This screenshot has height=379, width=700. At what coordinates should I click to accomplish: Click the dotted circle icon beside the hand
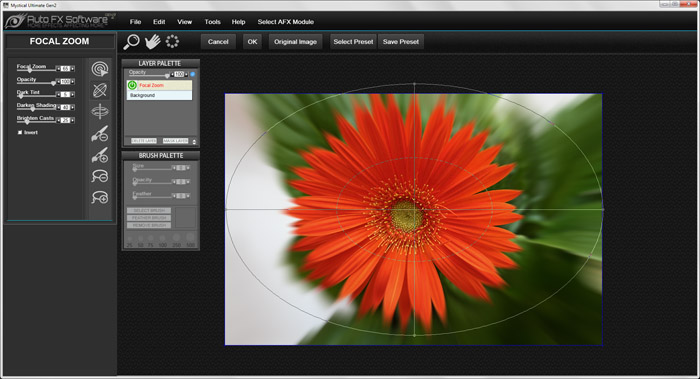[172, 42]
